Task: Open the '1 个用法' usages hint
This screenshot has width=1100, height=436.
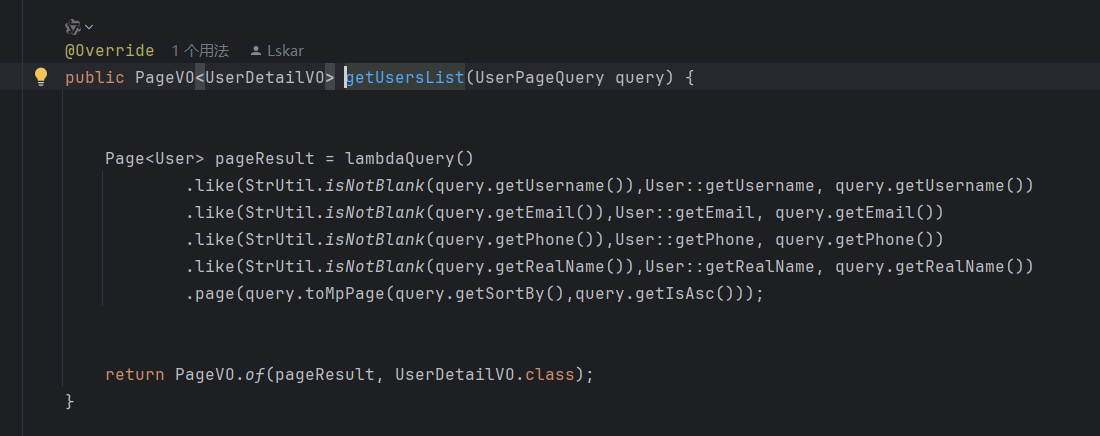Action: point(200,51)
